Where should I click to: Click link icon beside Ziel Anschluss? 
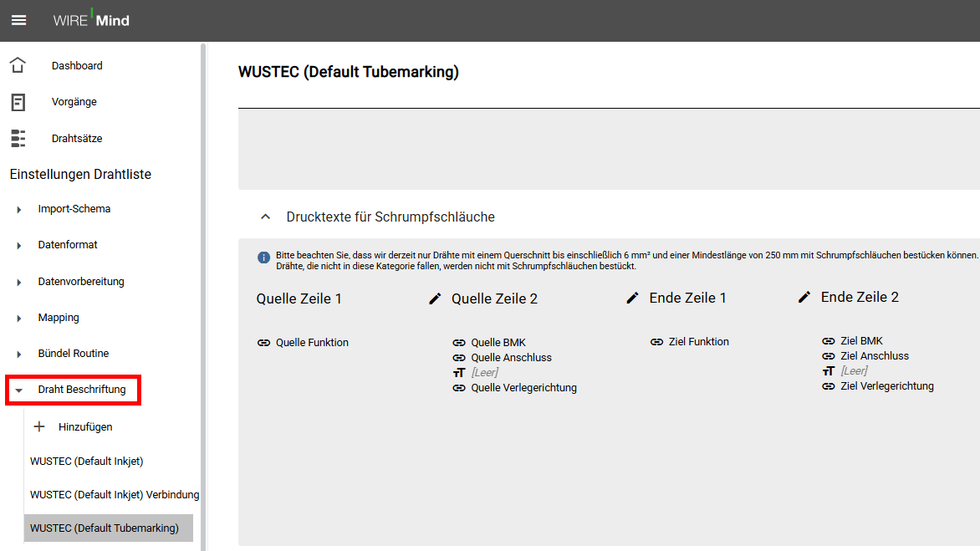point(828,356)
